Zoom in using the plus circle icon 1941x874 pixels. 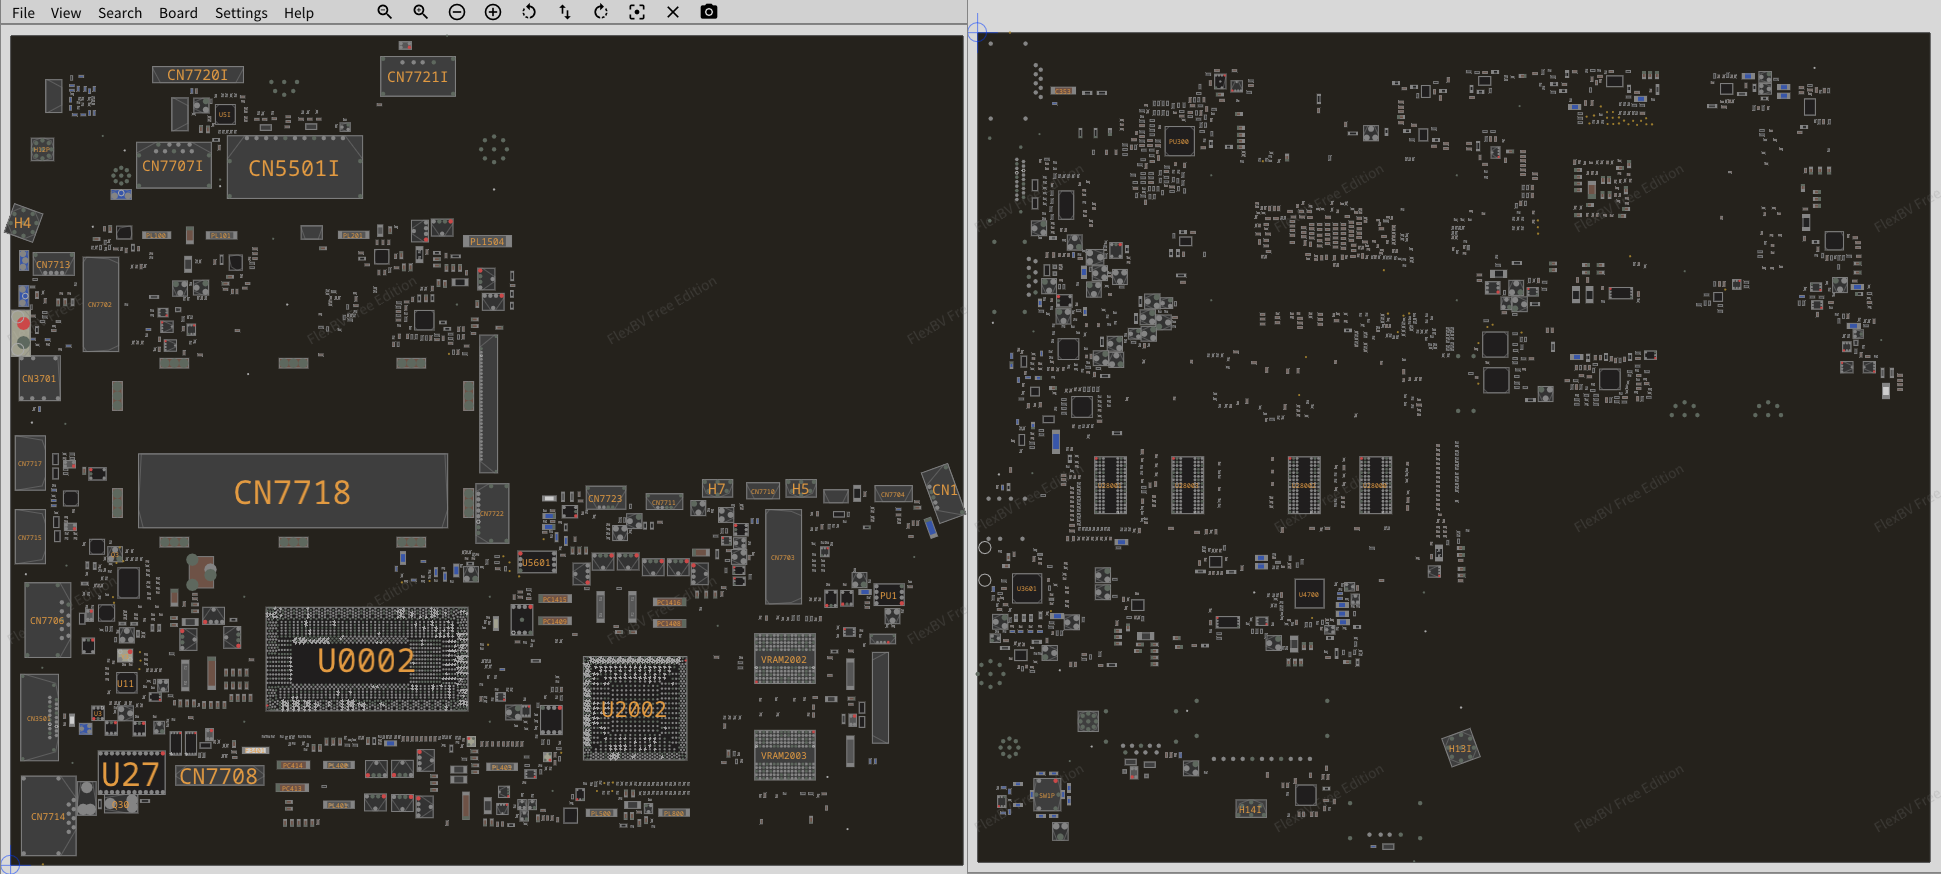point(493,12)
